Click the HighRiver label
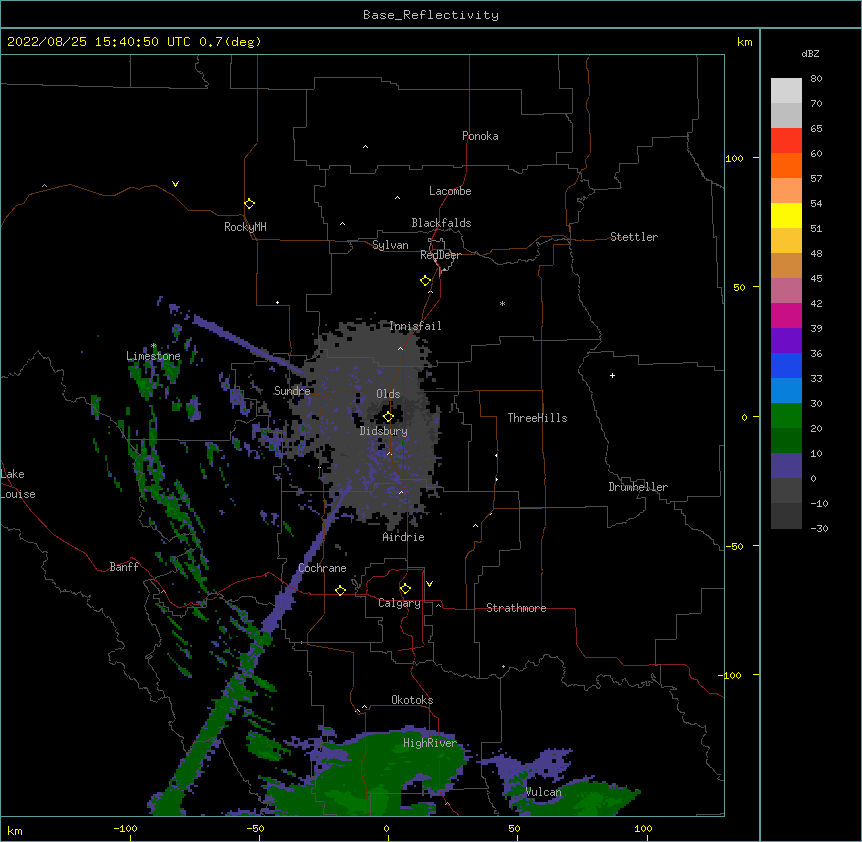 click(x=430, y=743)
